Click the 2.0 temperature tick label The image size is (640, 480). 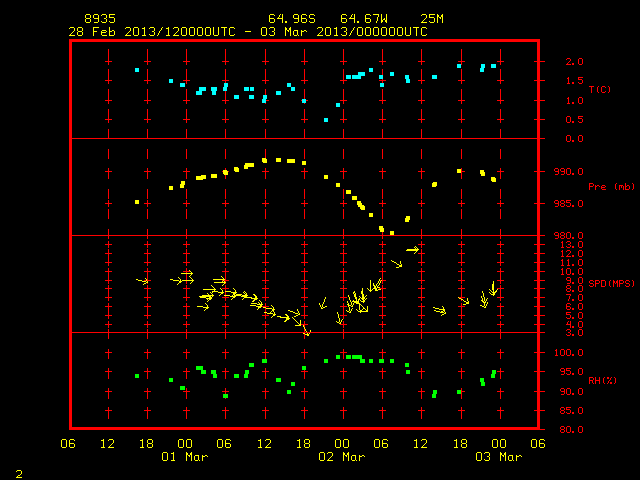[574, 62]
